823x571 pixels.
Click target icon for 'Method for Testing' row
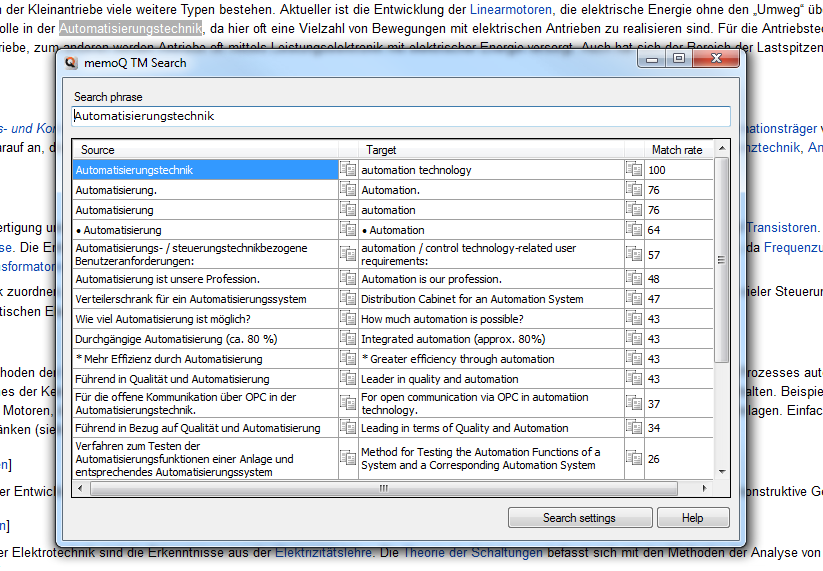(x=634, y=458)
